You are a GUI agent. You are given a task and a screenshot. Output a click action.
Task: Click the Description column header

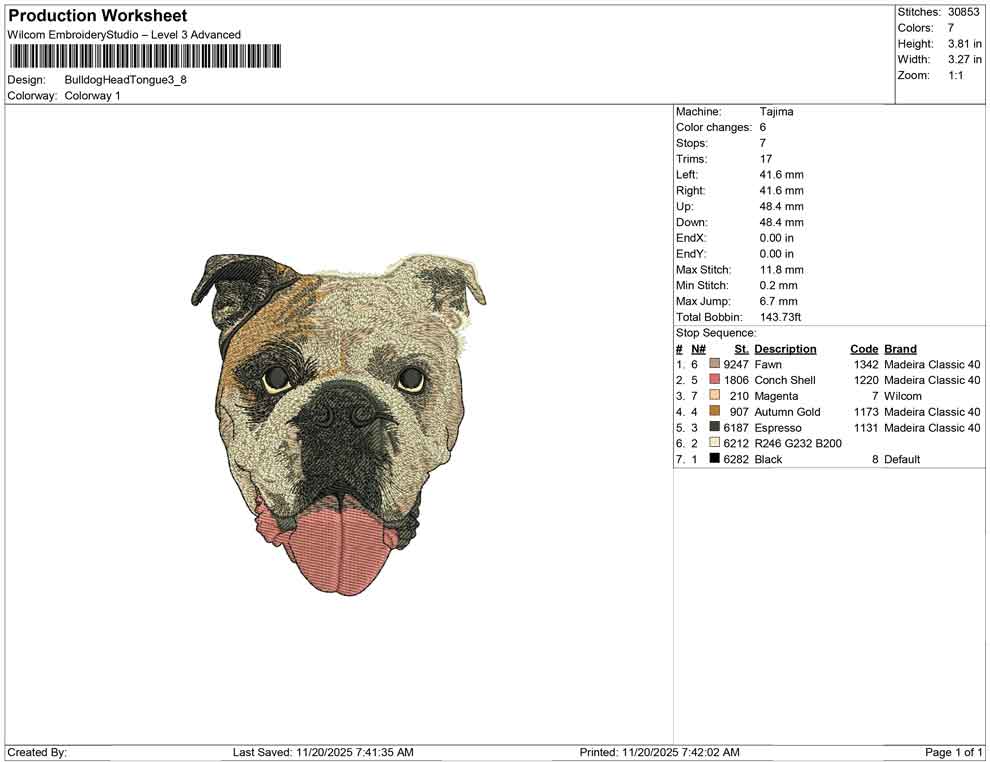(x=784, y=348)
